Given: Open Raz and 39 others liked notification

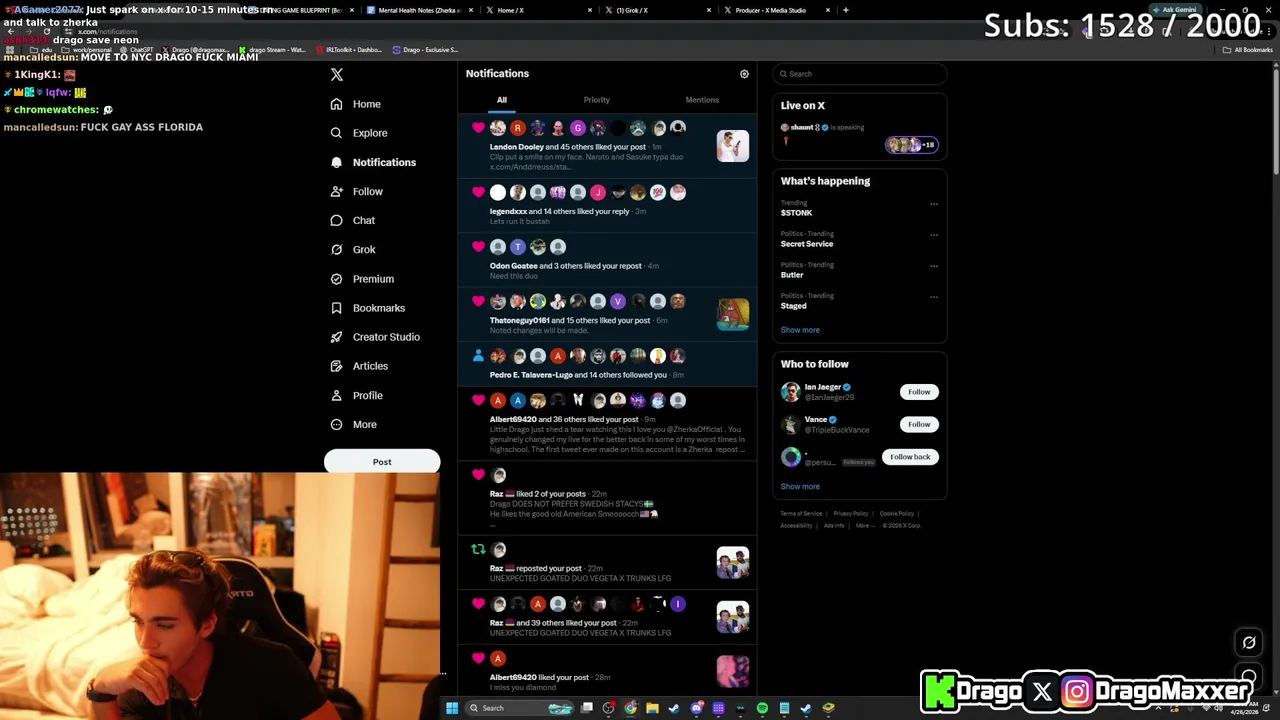Looking at the screenshot, I should pyautogui.click(x=608, y=618).
